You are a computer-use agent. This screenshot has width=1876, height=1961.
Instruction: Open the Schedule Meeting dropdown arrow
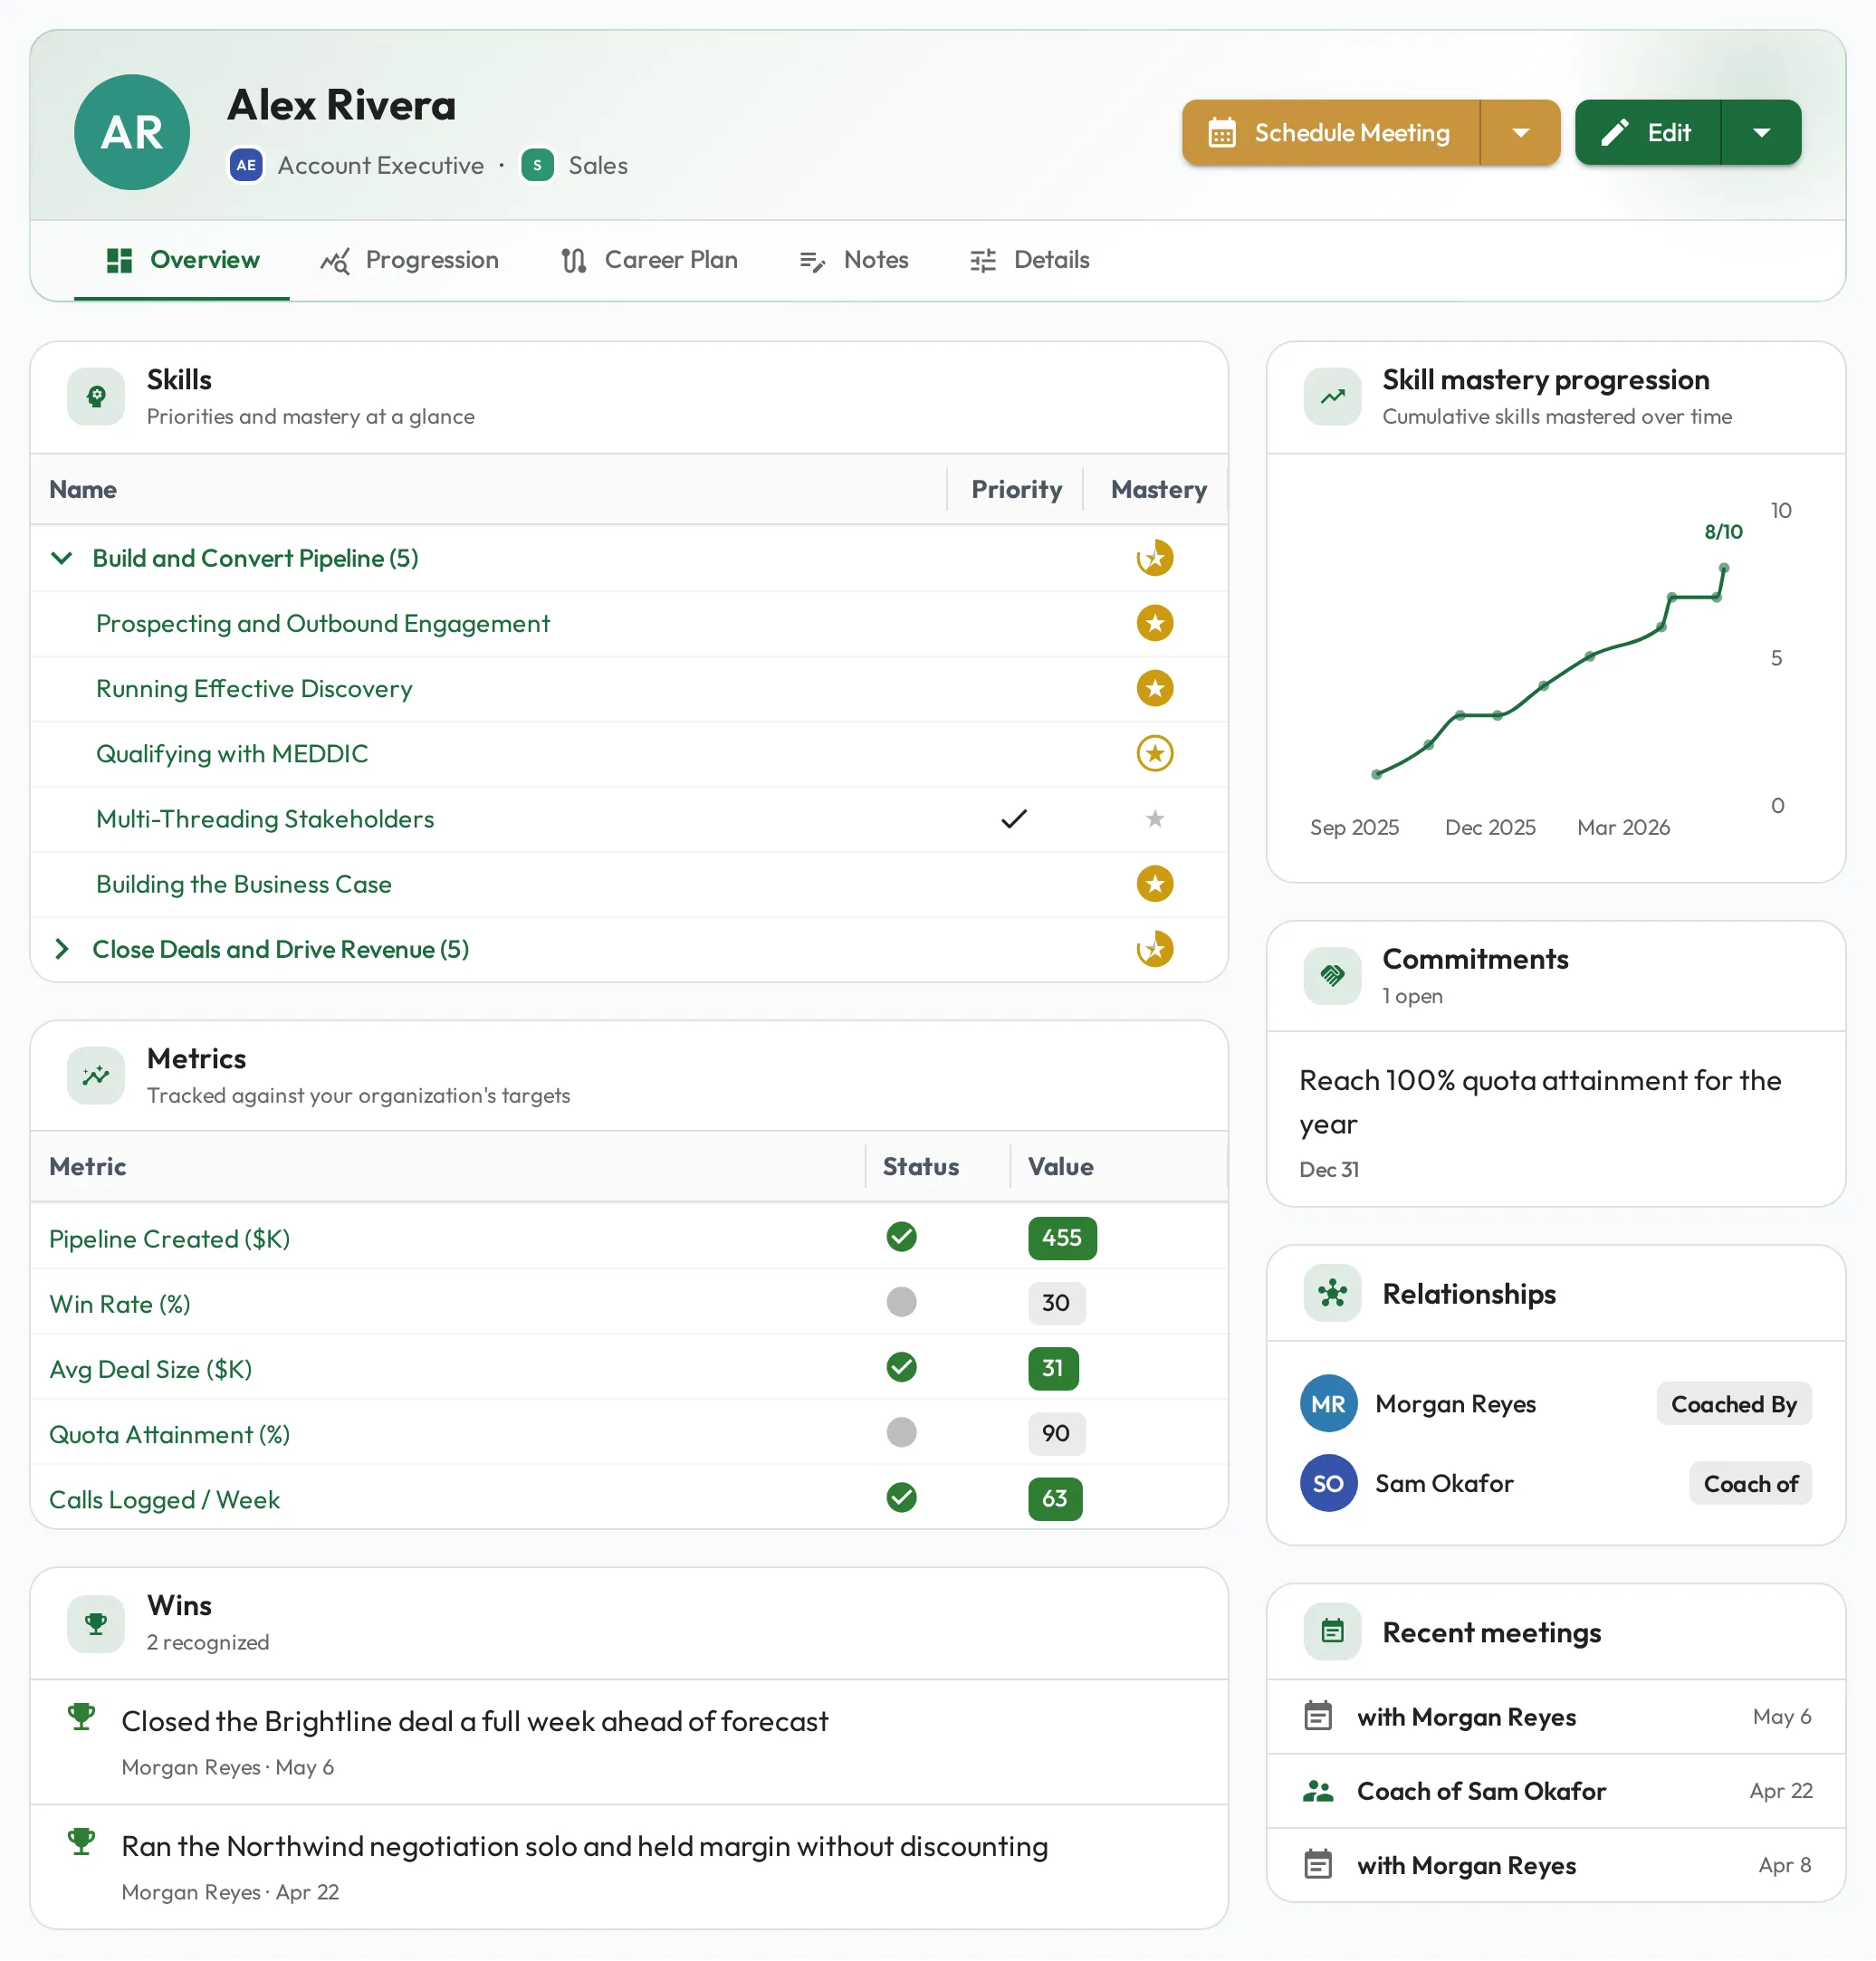(1520, 132)
